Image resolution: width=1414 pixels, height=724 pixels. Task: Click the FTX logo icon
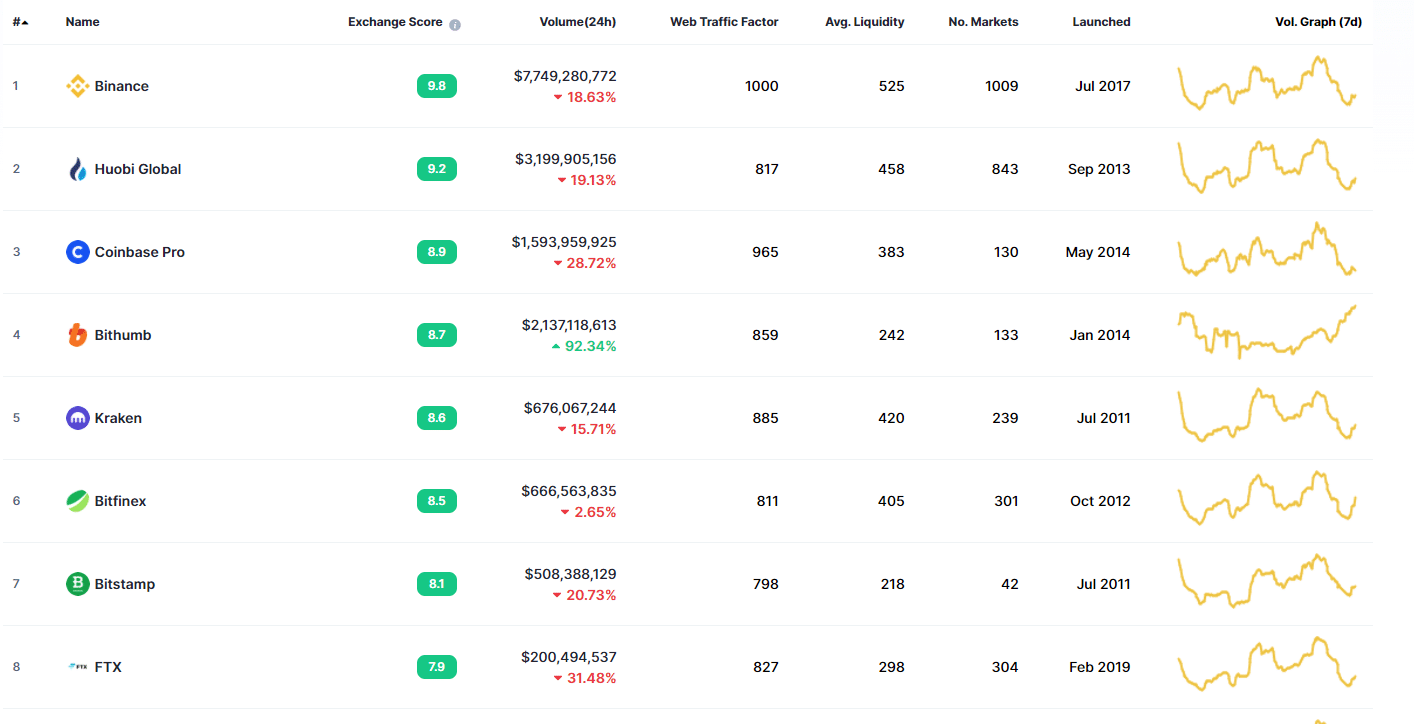[x=77, y=667]
